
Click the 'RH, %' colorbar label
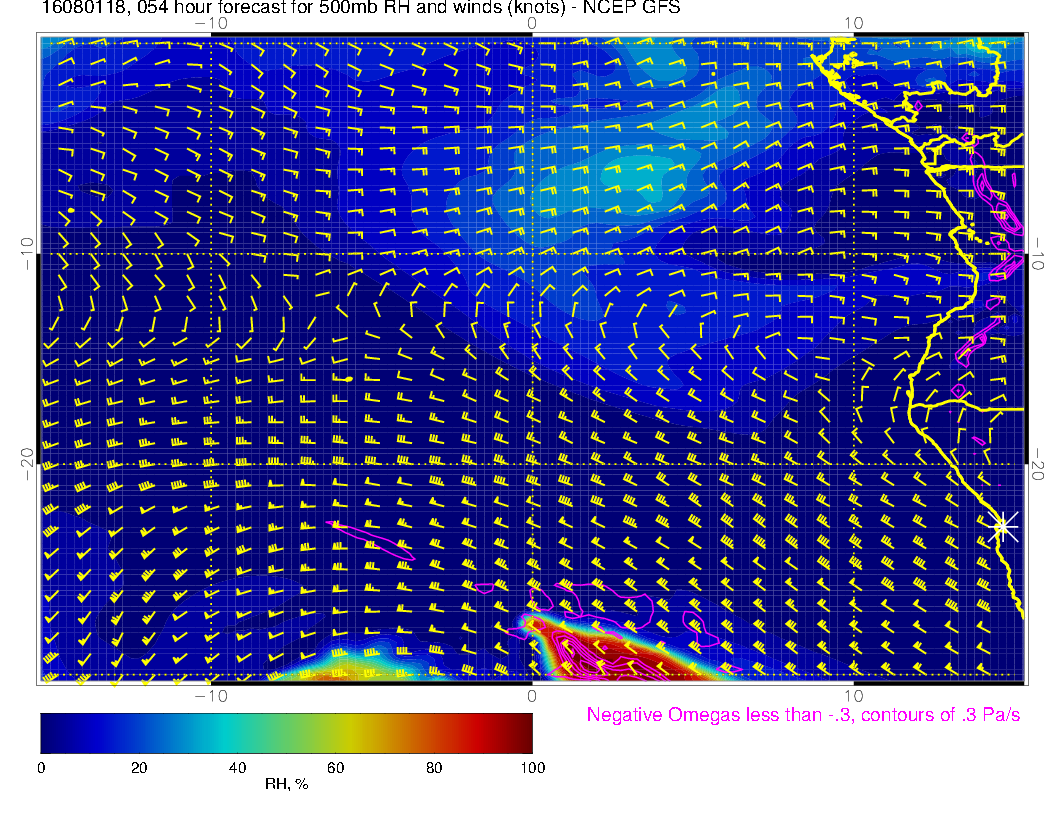coord(286,784)
